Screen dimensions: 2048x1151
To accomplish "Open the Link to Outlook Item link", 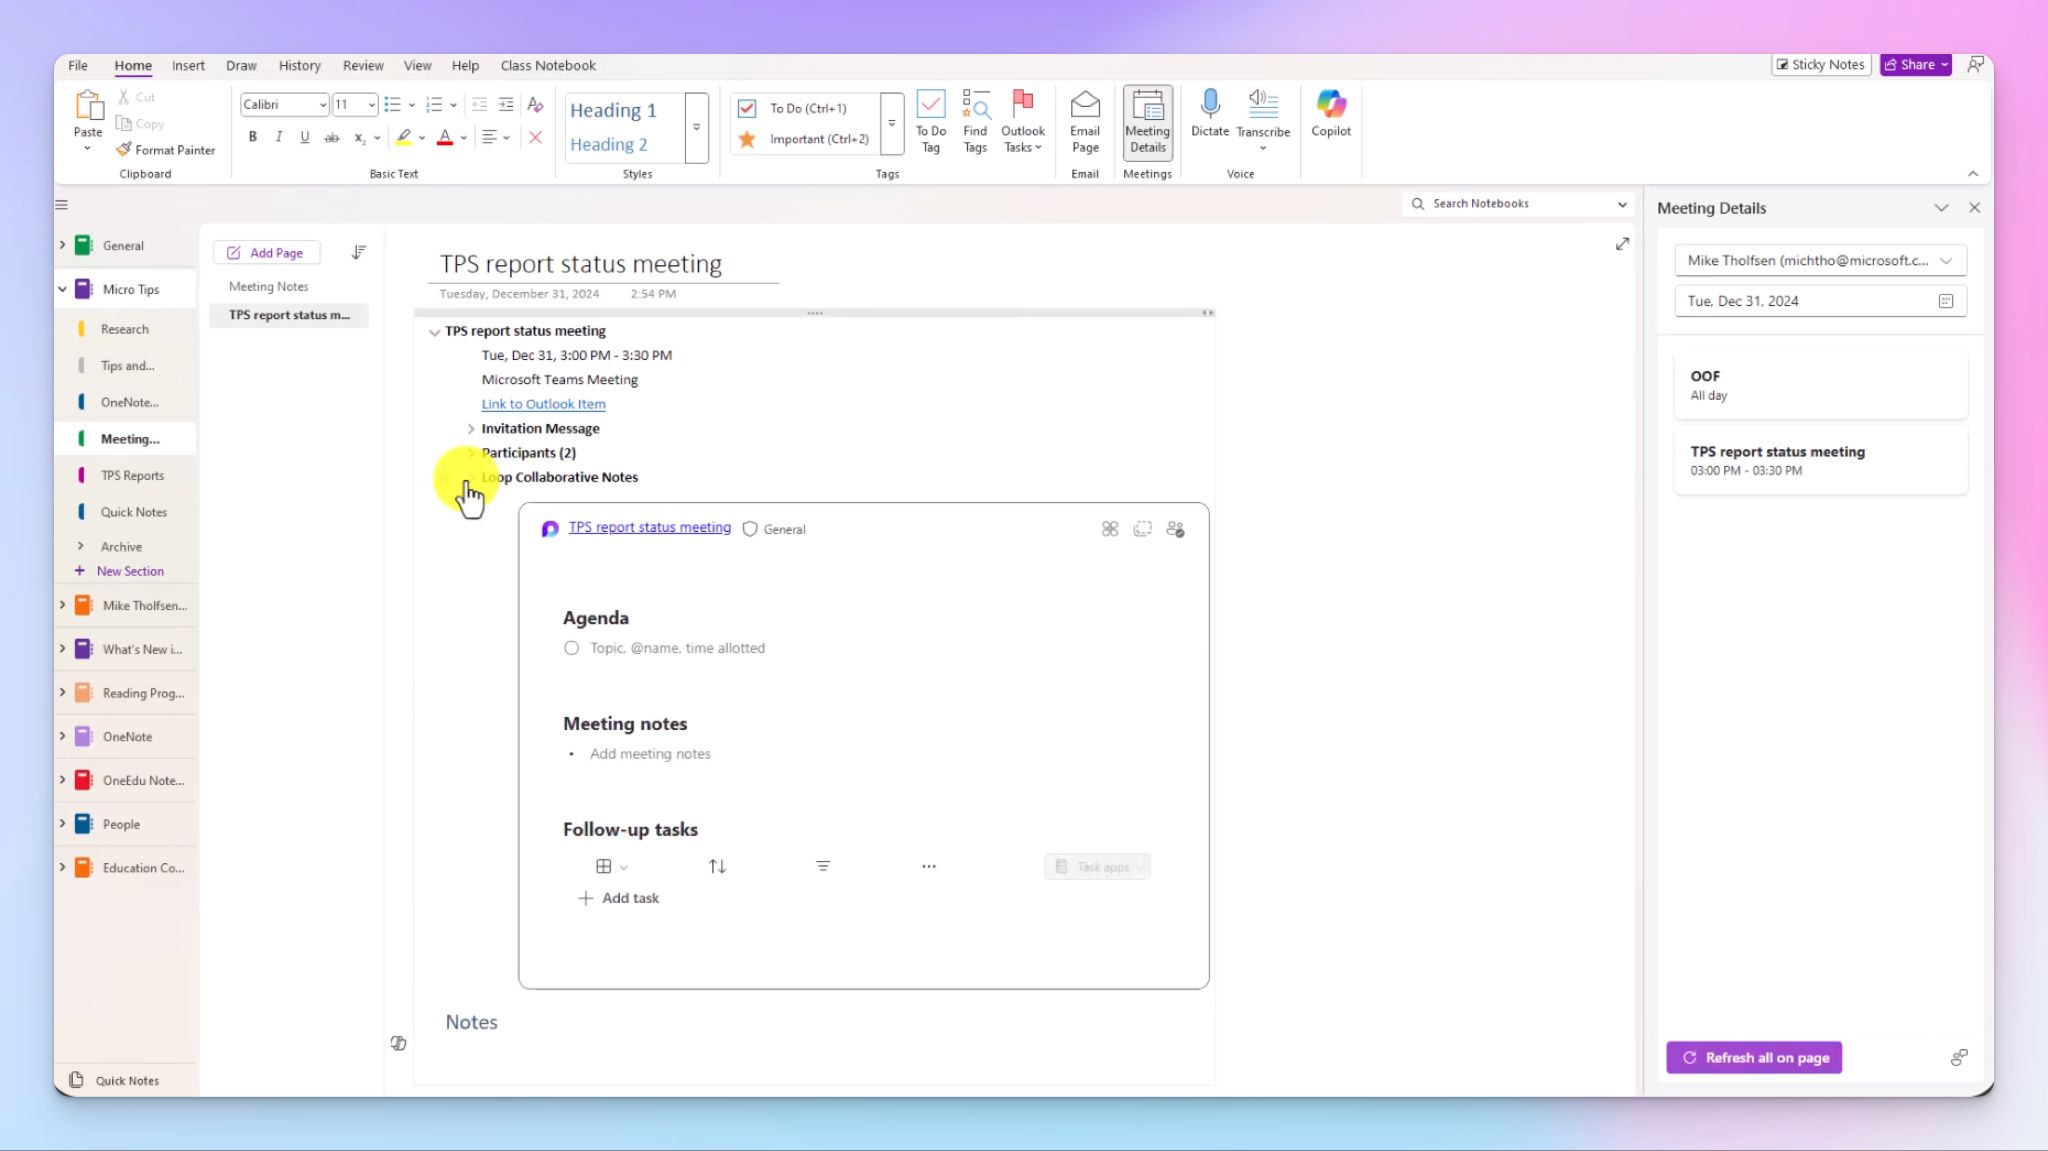I will 543,404.
